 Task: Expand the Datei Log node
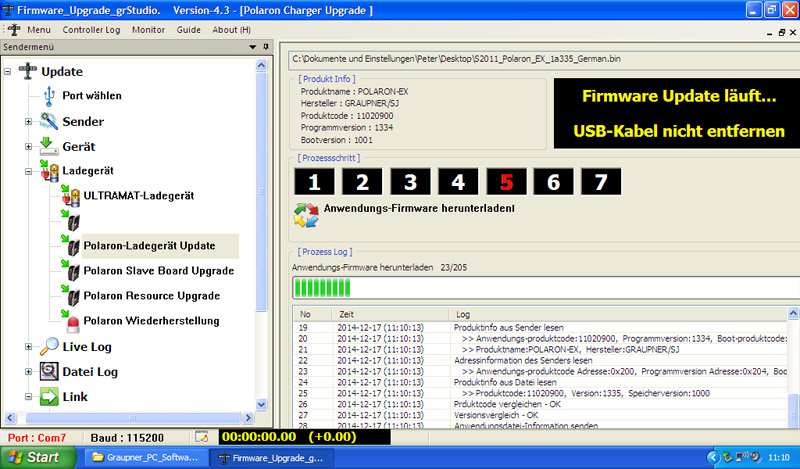pyautogui.click(x=29, y=372)
